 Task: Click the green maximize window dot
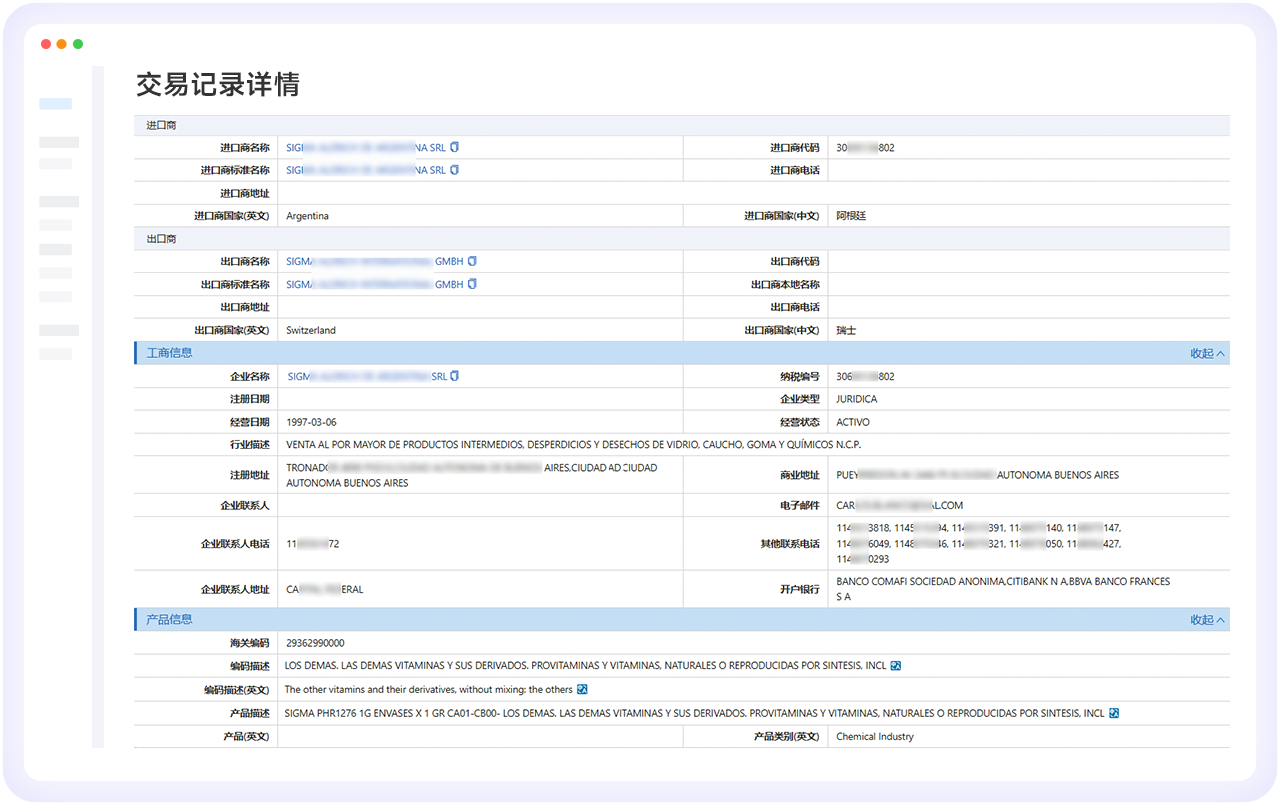tap(78, 44)
